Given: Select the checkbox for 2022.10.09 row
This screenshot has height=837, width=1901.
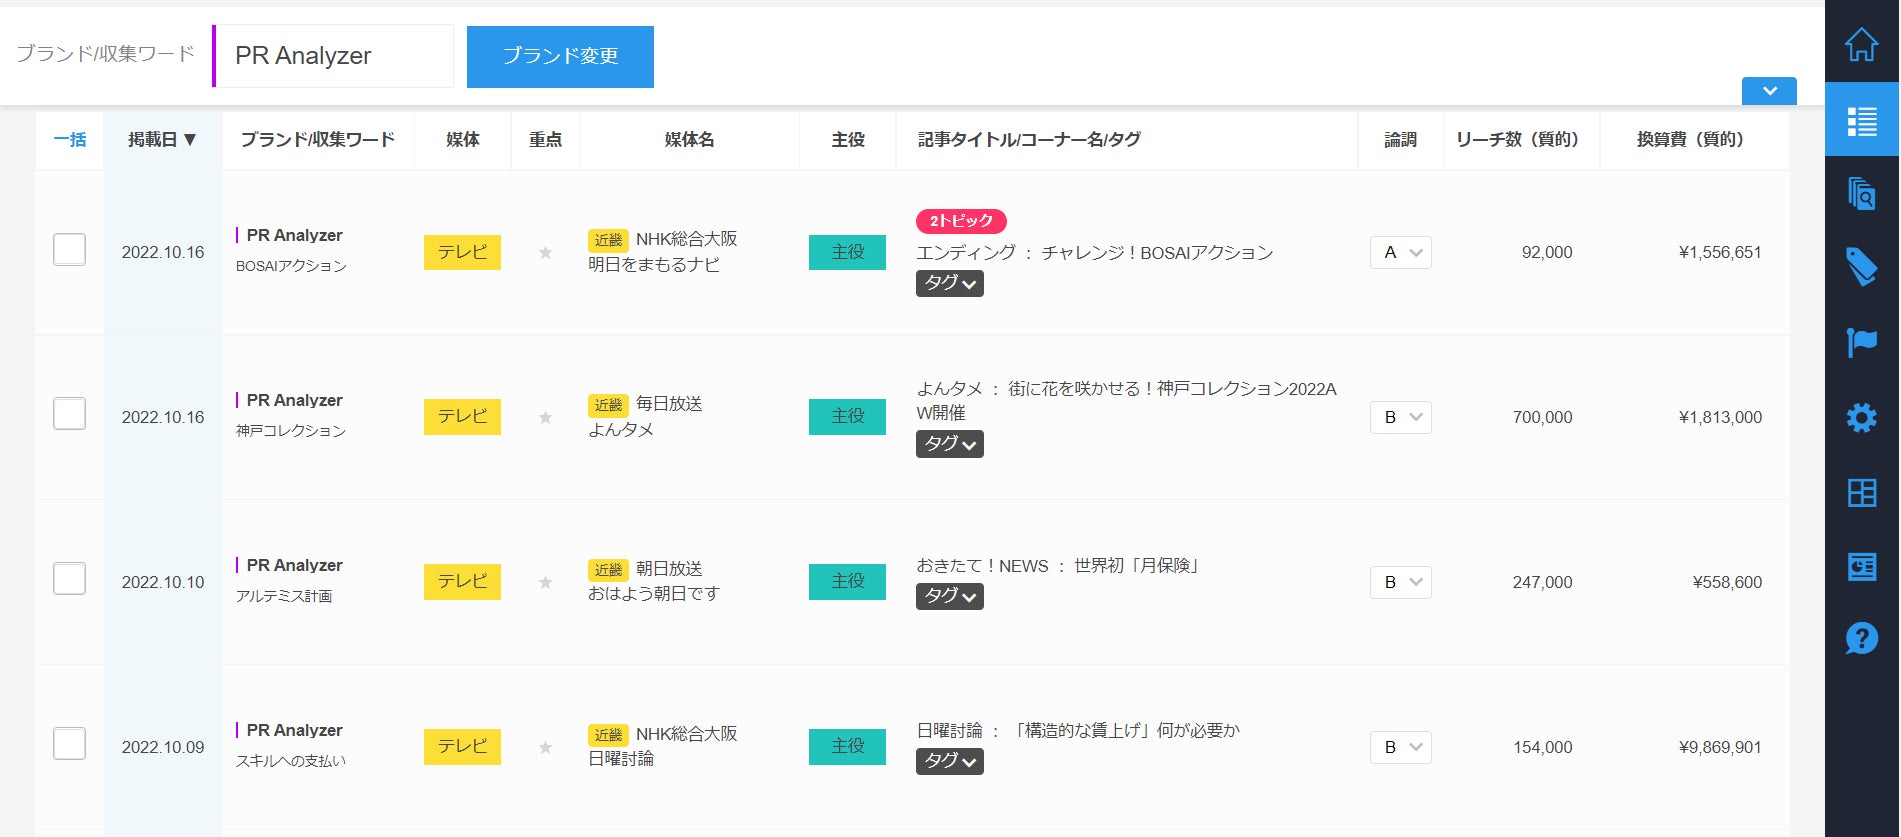Looking at the screenshot, I should (69, 744).
